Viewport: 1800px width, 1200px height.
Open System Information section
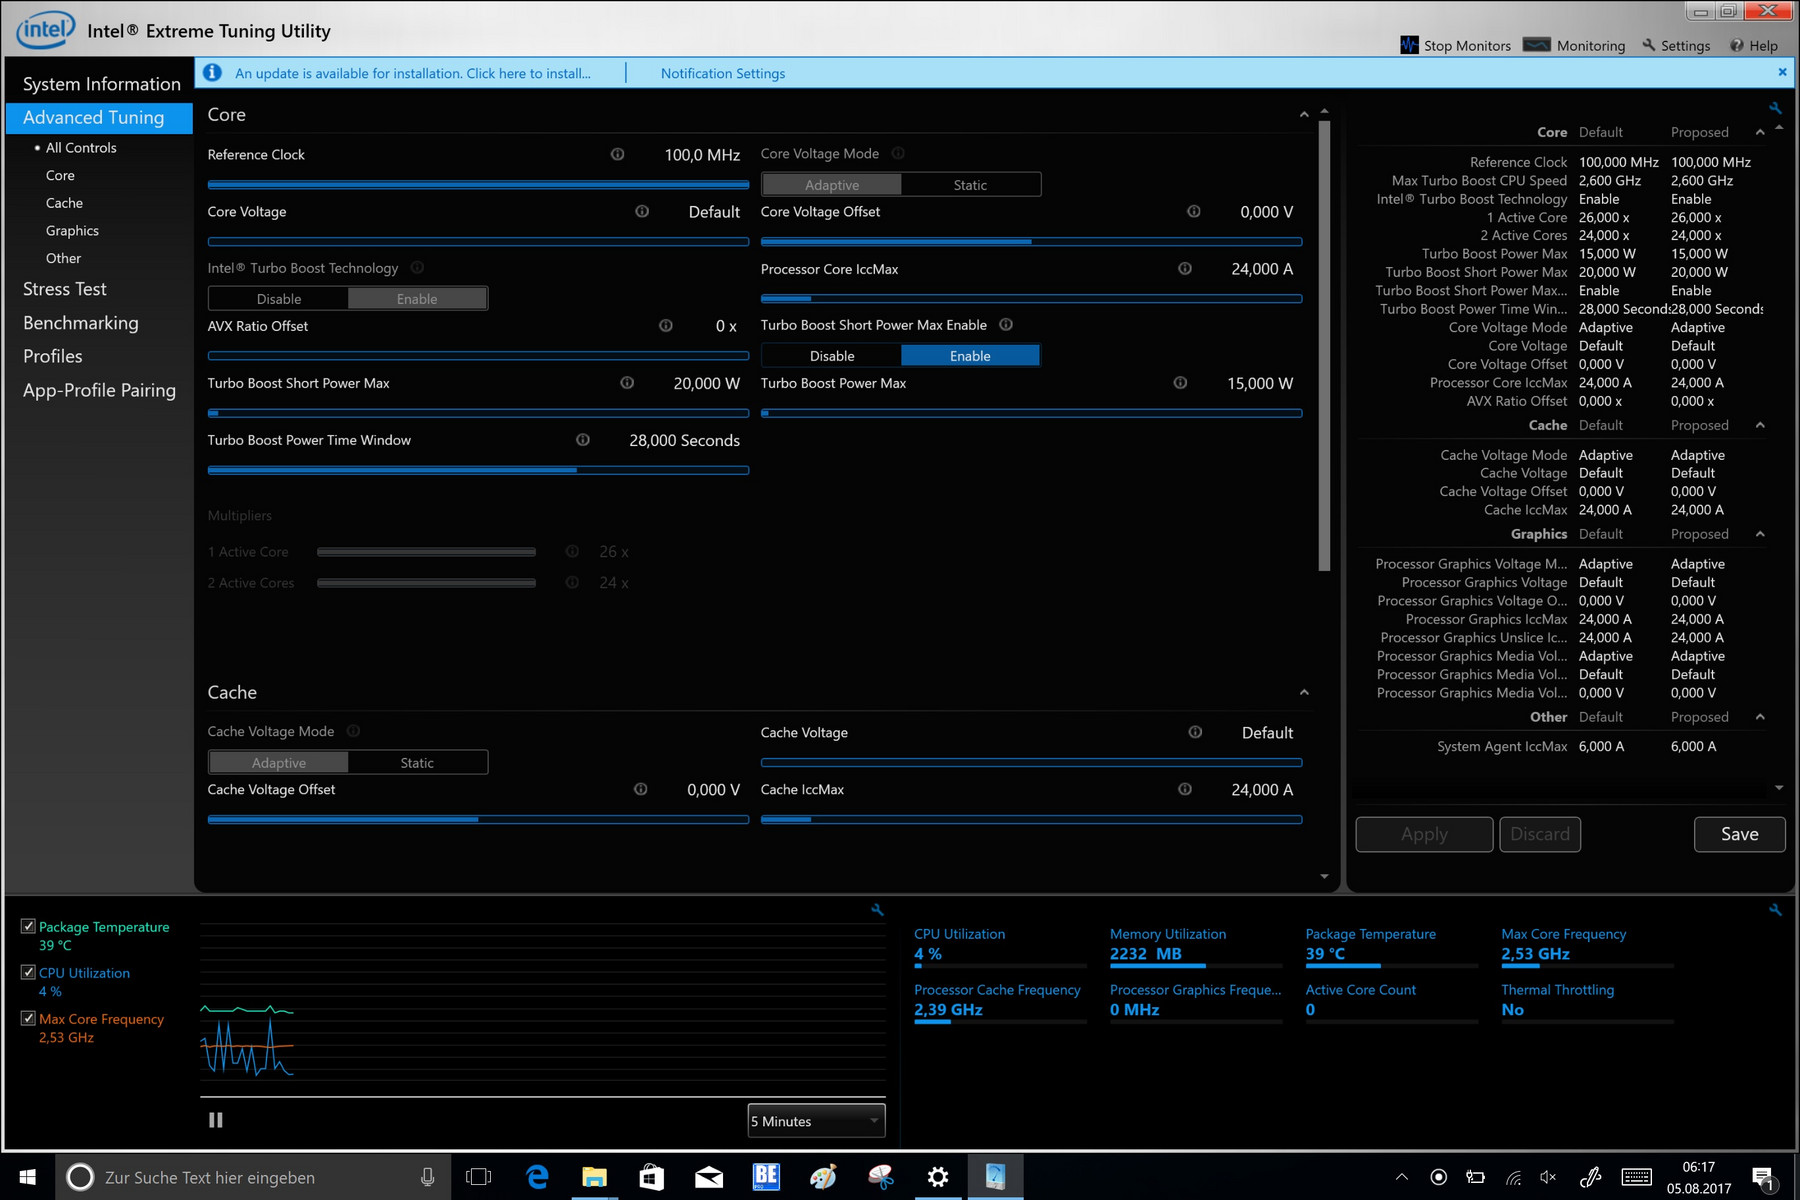point(101,84)
